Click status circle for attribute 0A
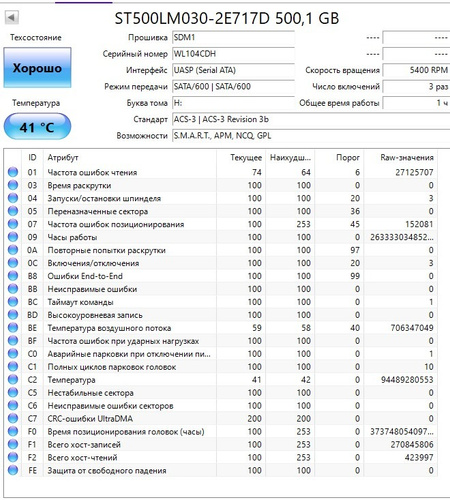 pyautogui.click(x=13, y=250)
